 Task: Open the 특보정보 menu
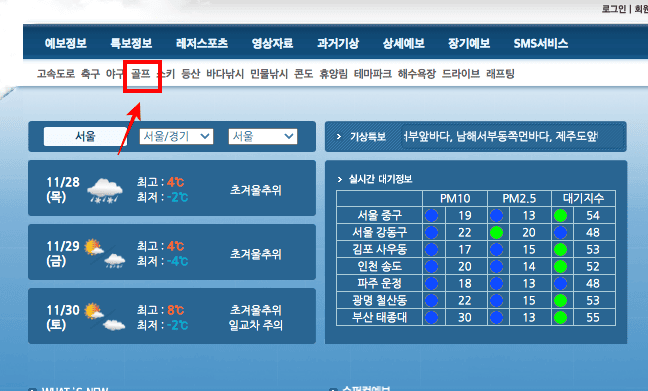coord(131,43)
